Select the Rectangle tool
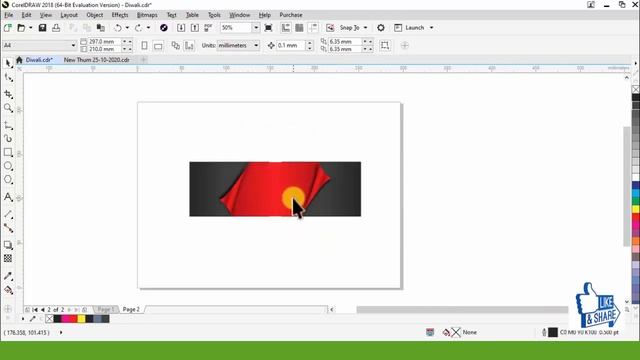 click(8, 153)
